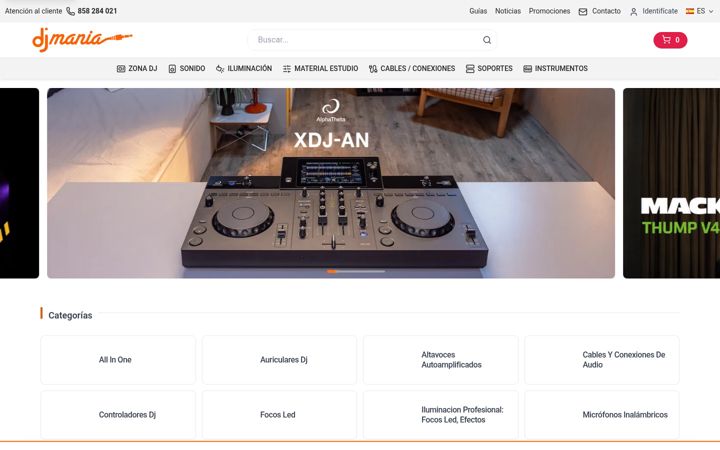
Task: Call customer service number 858 284 021
Action: 97,11
